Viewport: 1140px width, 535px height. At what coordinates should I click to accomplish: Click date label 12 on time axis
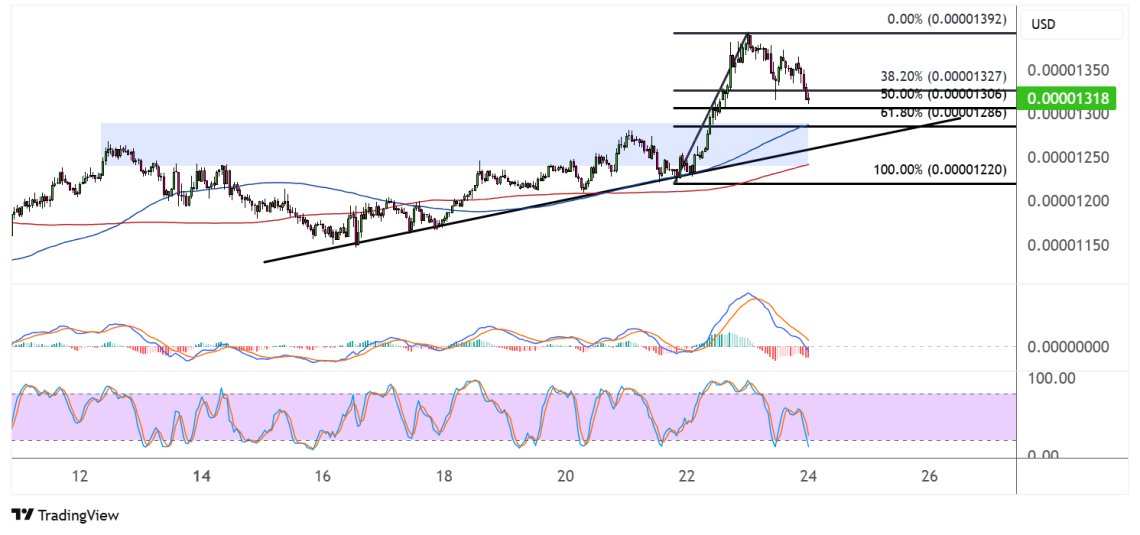click(81, 476)
